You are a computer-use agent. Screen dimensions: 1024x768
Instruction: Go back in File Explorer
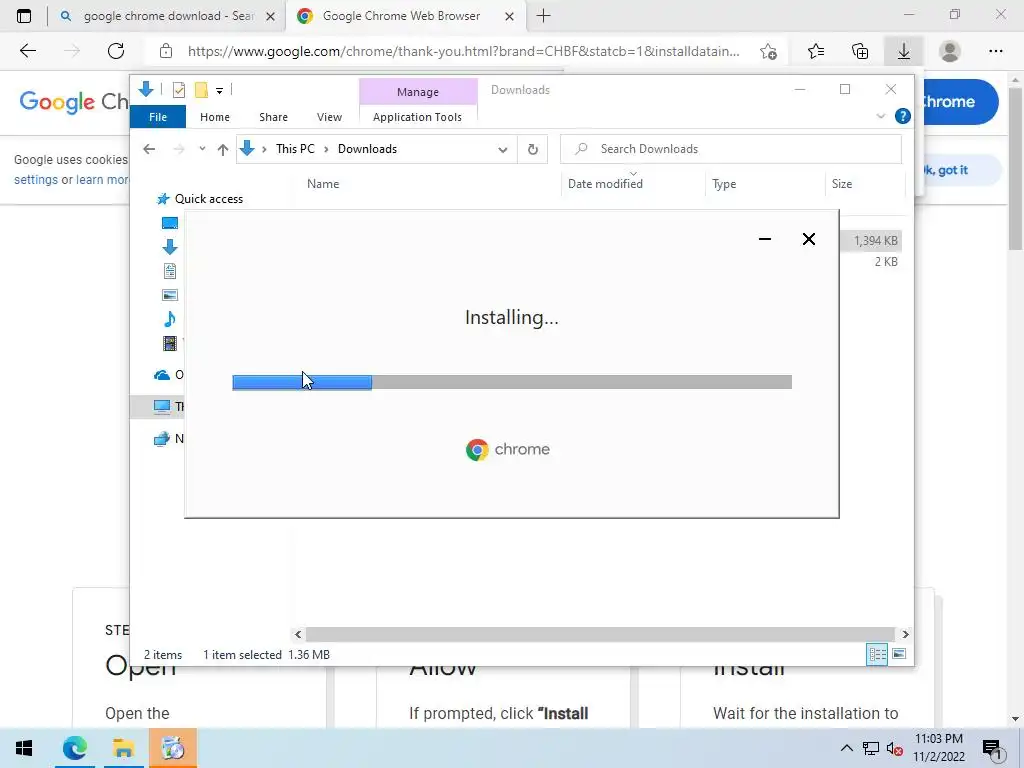tap(149, 149)
